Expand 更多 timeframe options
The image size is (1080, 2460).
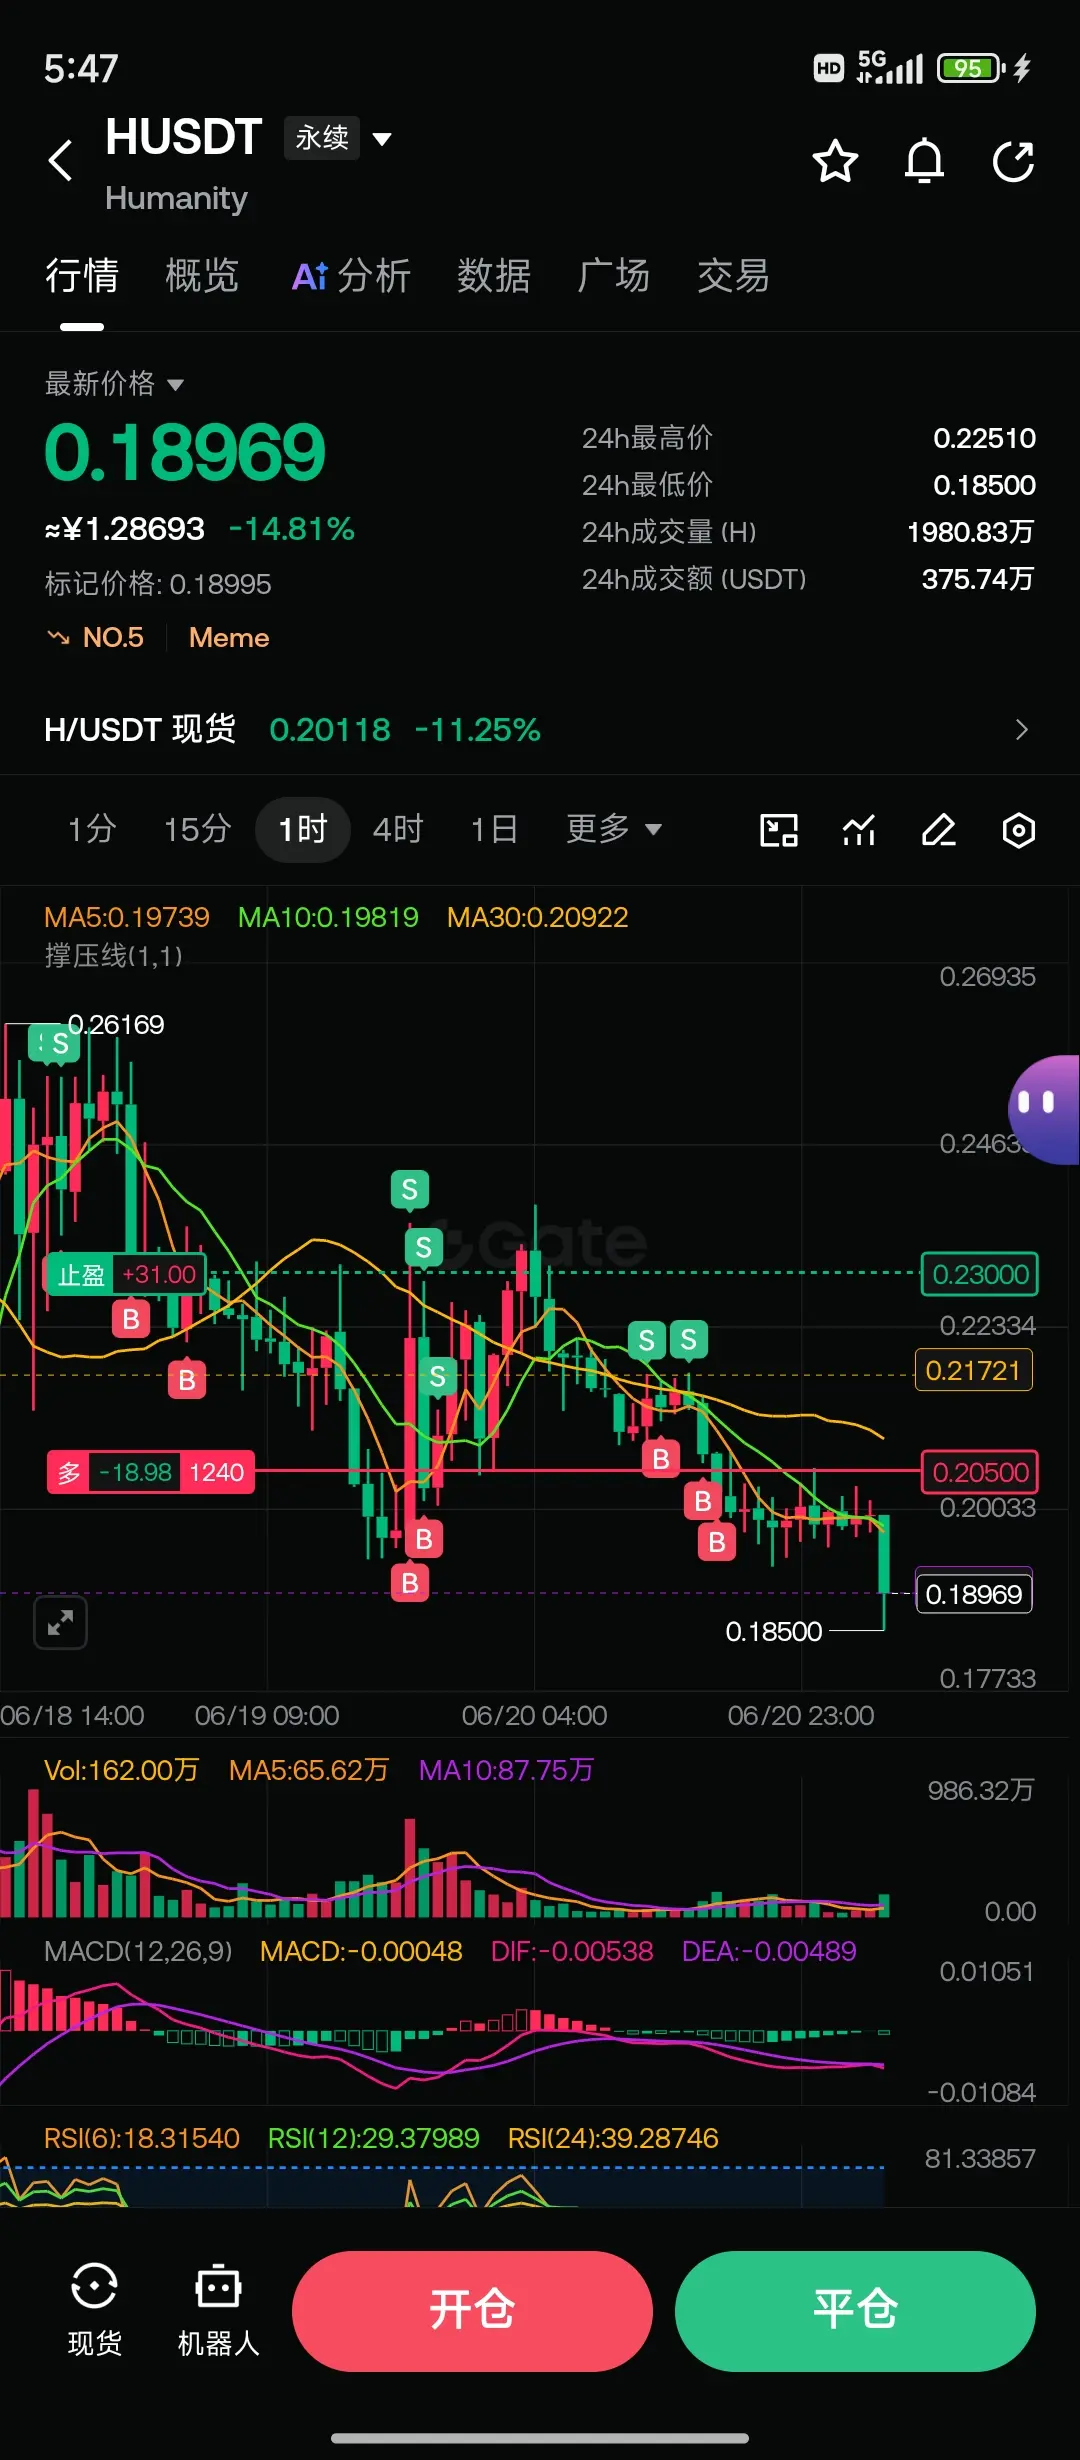(614, 829)
